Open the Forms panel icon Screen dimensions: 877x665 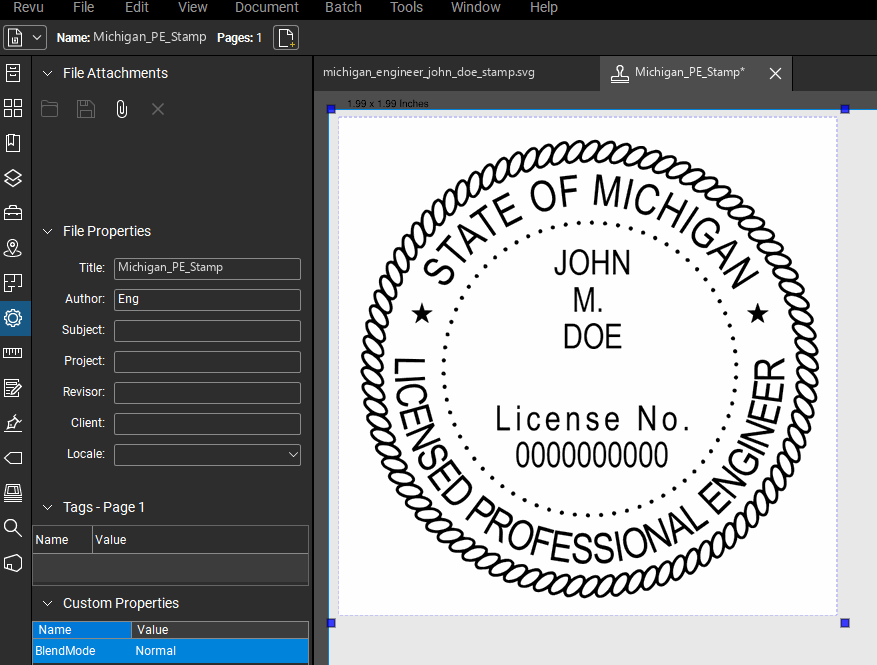13,388
